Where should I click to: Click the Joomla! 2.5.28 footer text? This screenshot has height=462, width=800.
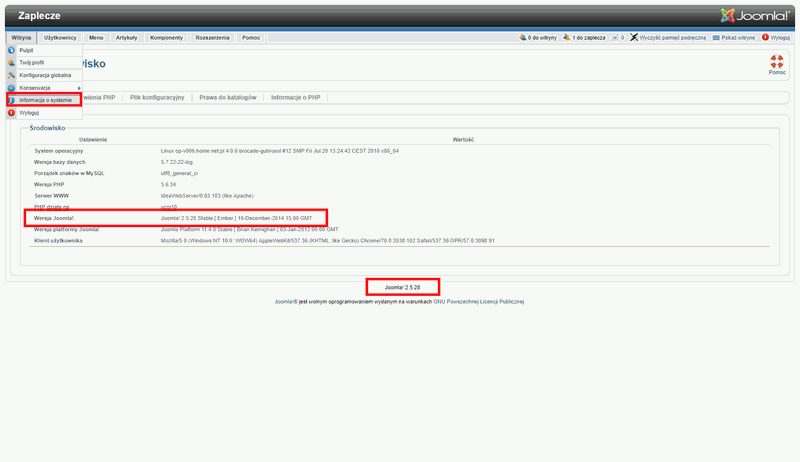(x=402, y=288)
